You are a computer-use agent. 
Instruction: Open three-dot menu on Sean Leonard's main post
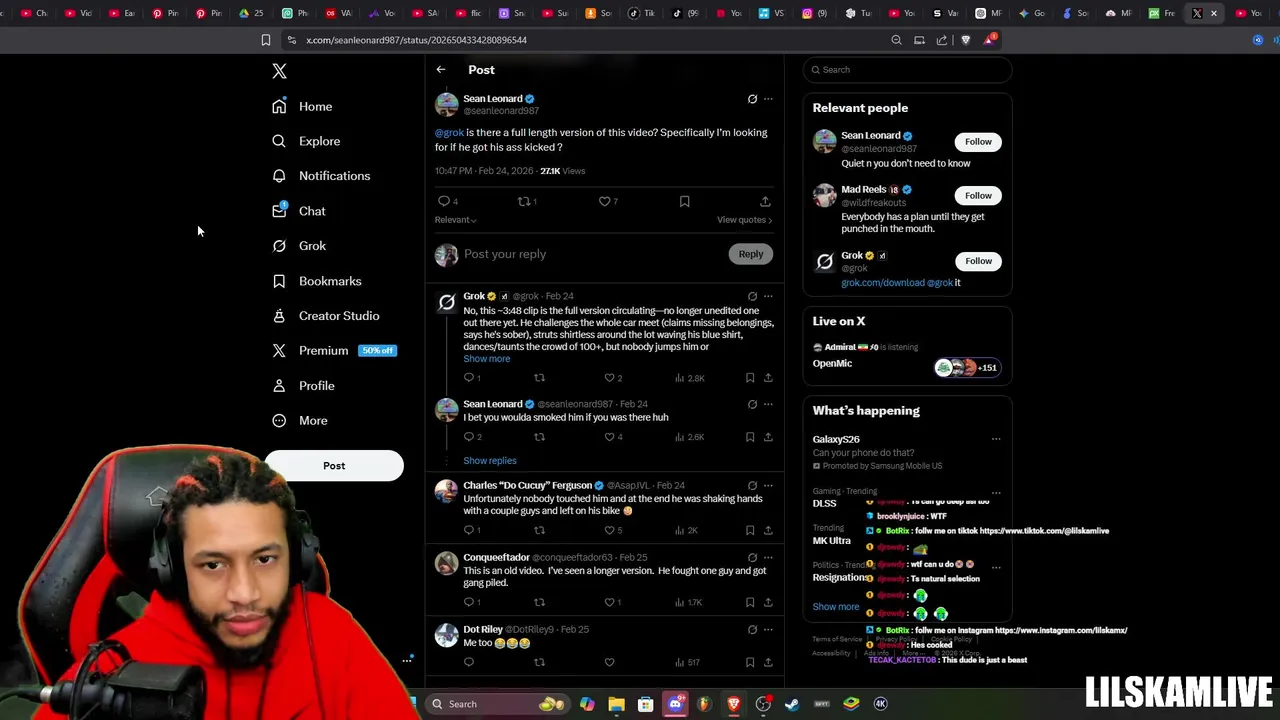click(x=768, y=99)
